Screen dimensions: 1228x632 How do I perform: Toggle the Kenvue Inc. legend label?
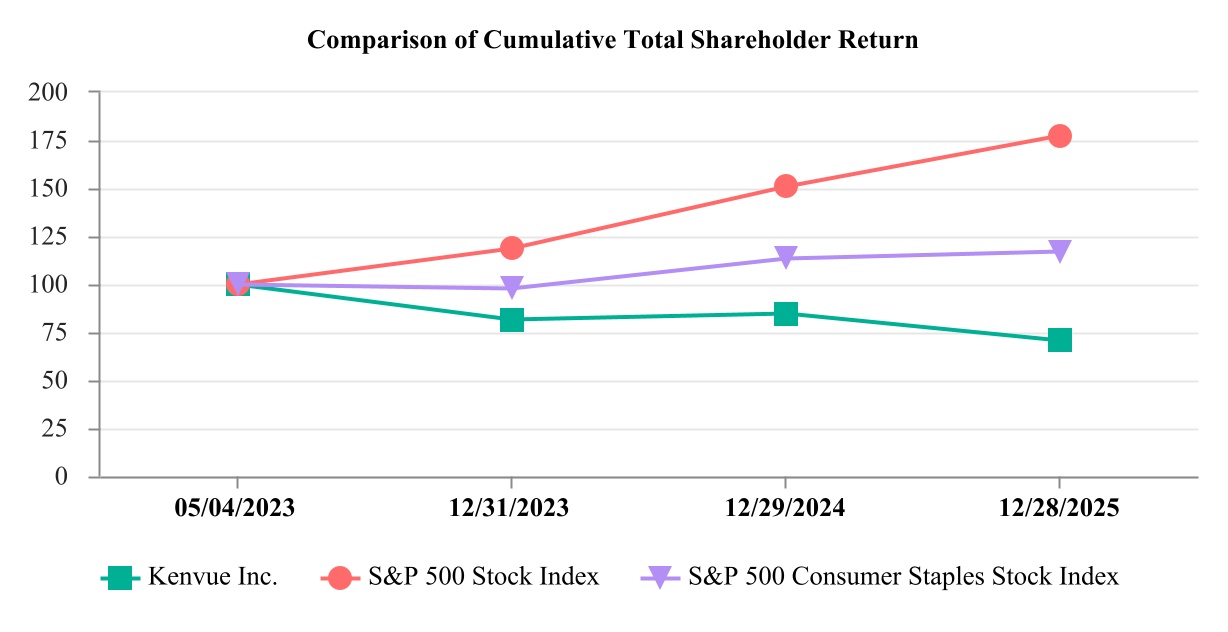pos(213,577)
